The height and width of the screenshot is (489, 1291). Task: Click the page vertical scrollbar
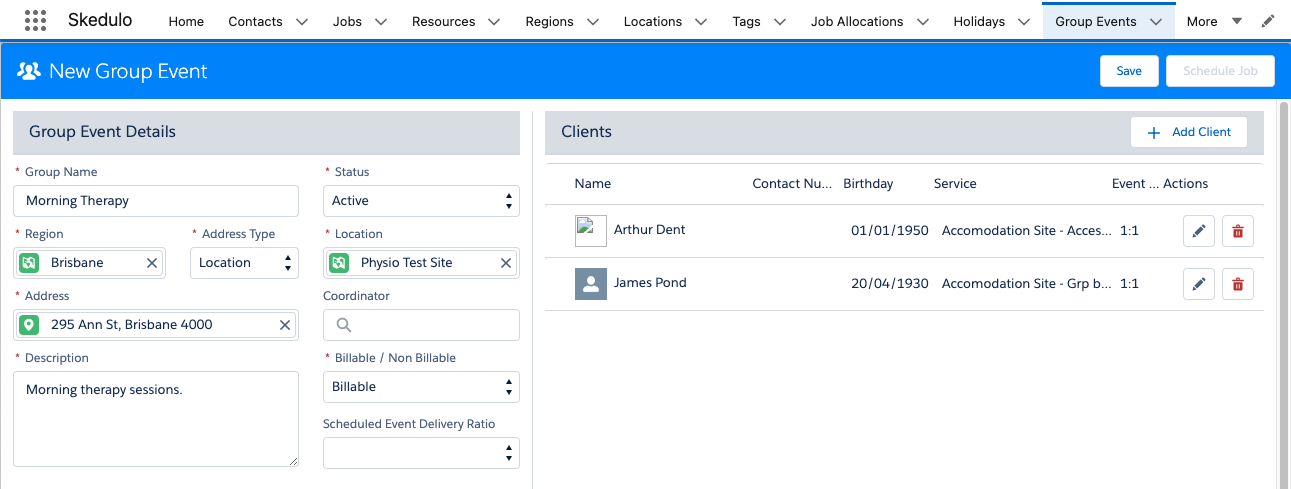coord(1283,295)
